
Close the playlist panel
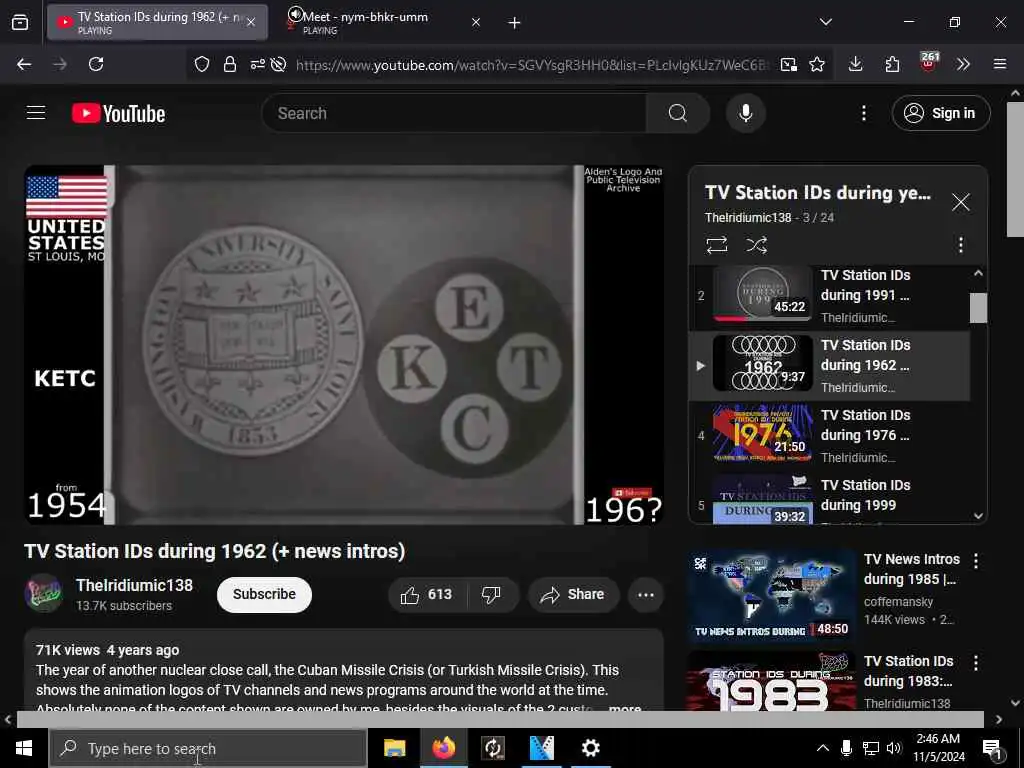[960, 202]
